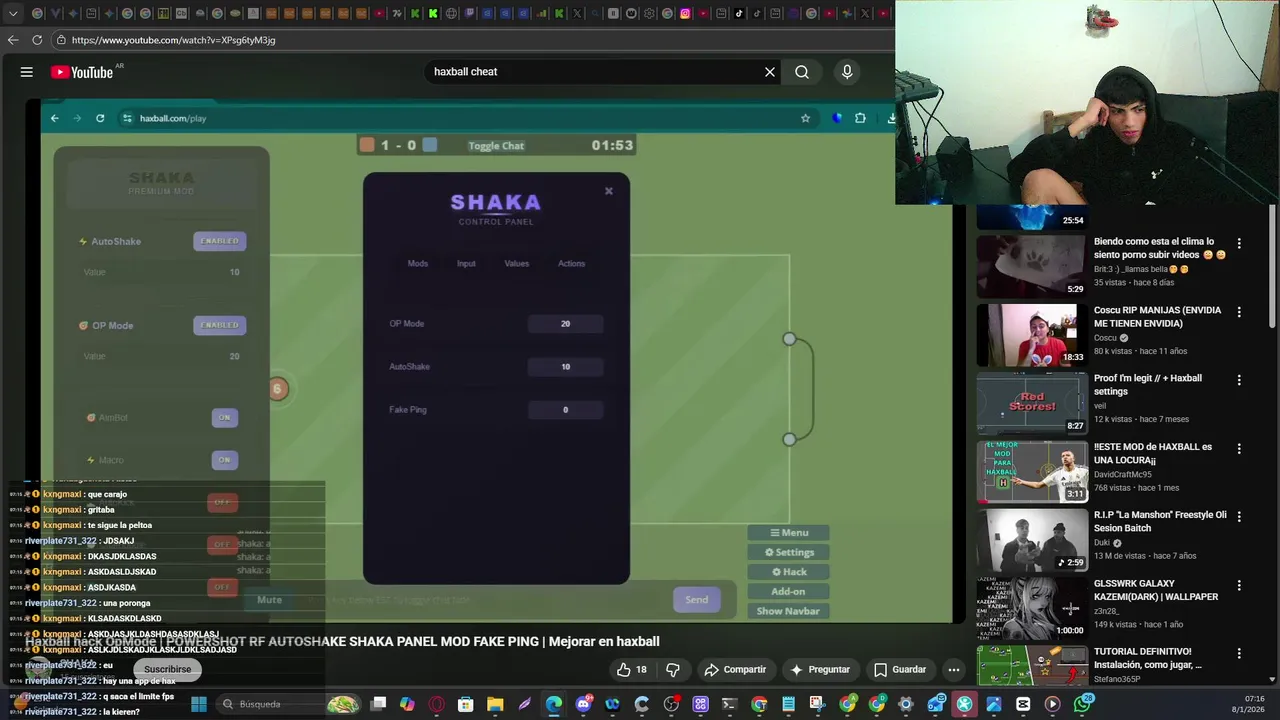Open options for 'Biendo como esta el clima' video
The width and height of the screenshot is (1280, 720).
click(1239, 243)
